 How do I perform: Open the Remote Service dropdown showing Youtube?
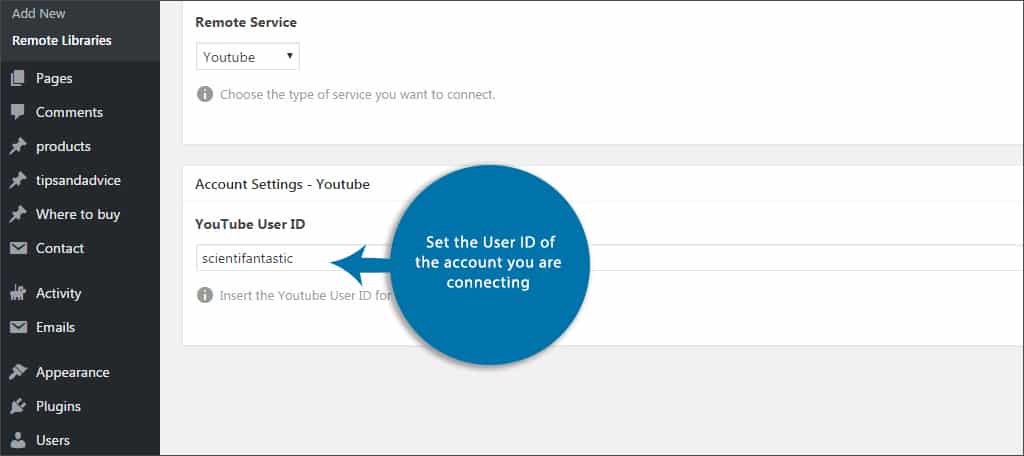tap(248, 57)
